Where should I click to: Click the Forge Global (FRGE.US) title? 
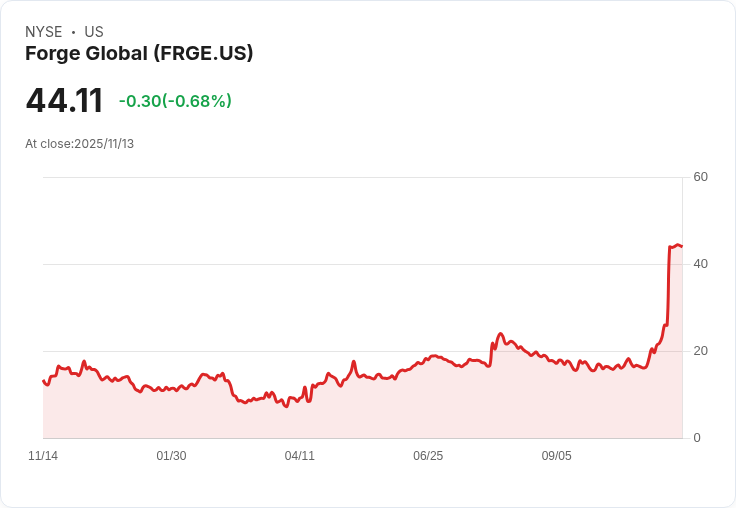(x=139, y=54)
